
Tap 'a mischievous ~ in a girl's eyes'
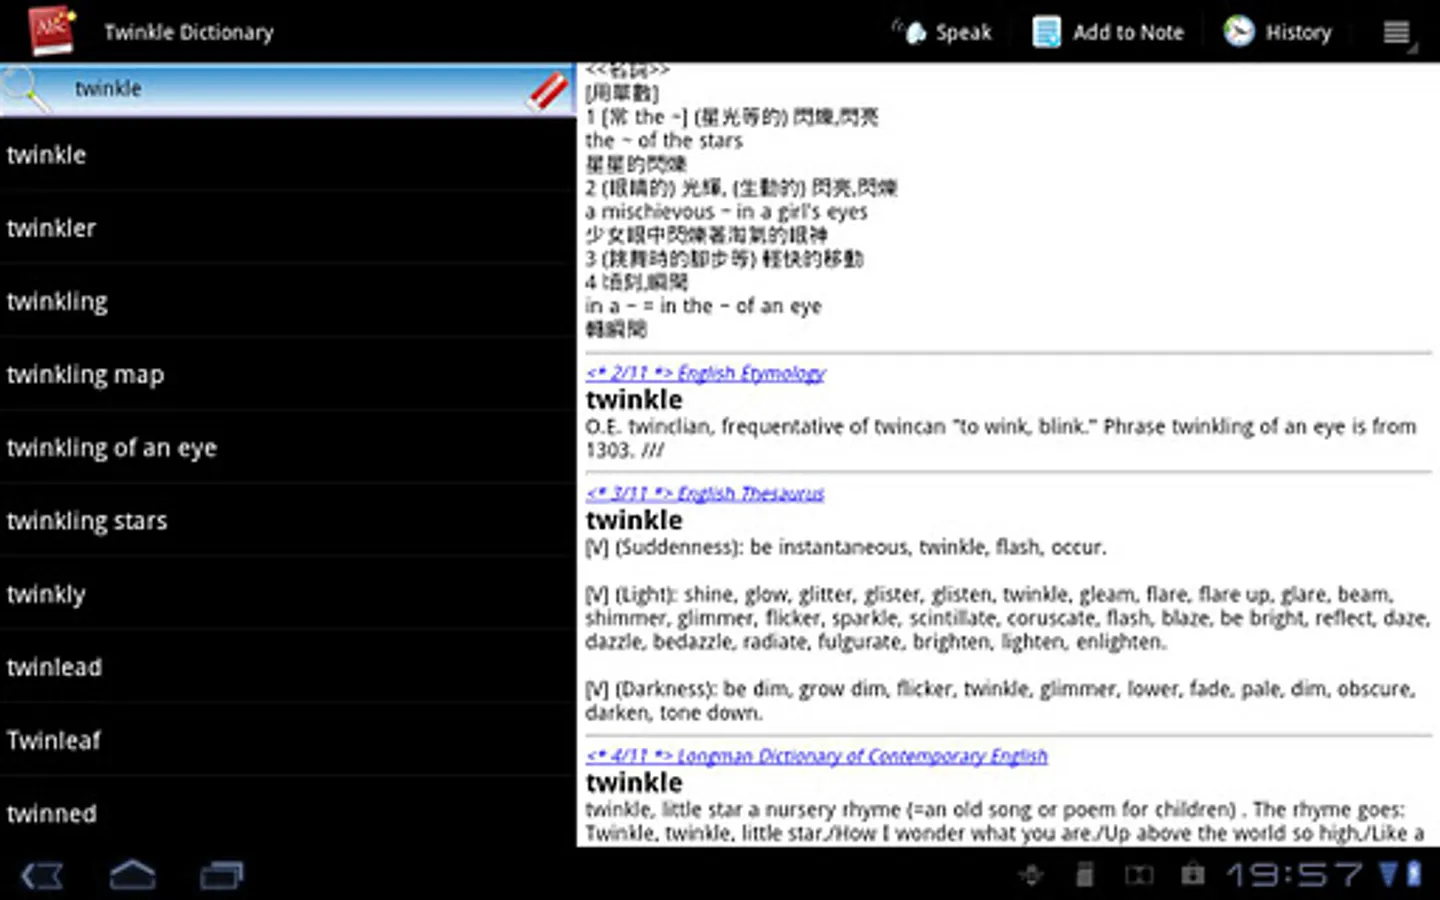pos(727,212)
